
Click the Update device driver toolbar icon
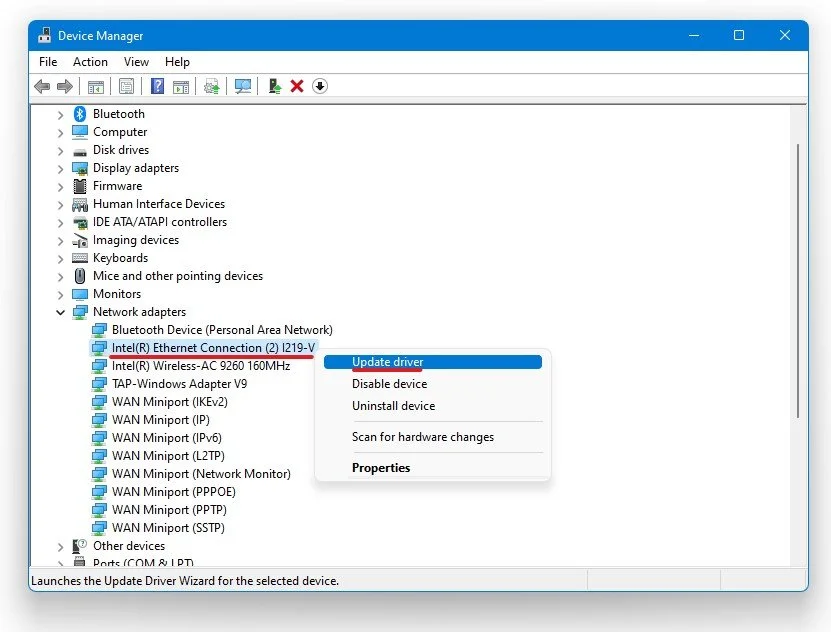click(x=275, y=86)
